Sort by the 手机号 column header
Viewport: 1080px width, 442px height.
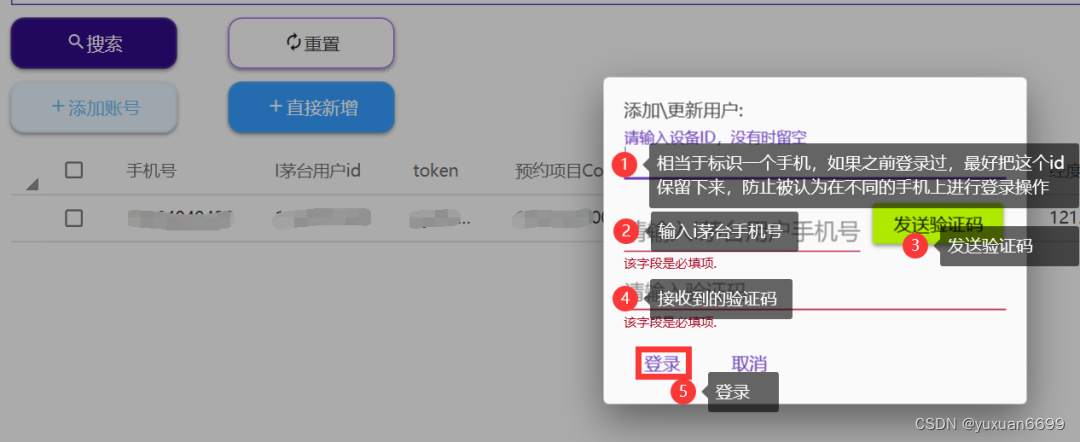(x=151, y=171)
